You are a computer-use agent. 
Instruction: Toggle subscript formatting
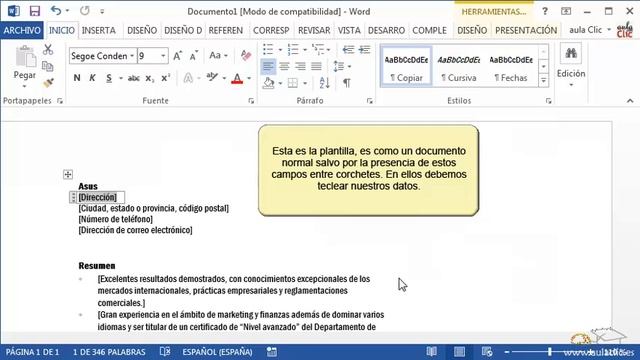point(150,78)
